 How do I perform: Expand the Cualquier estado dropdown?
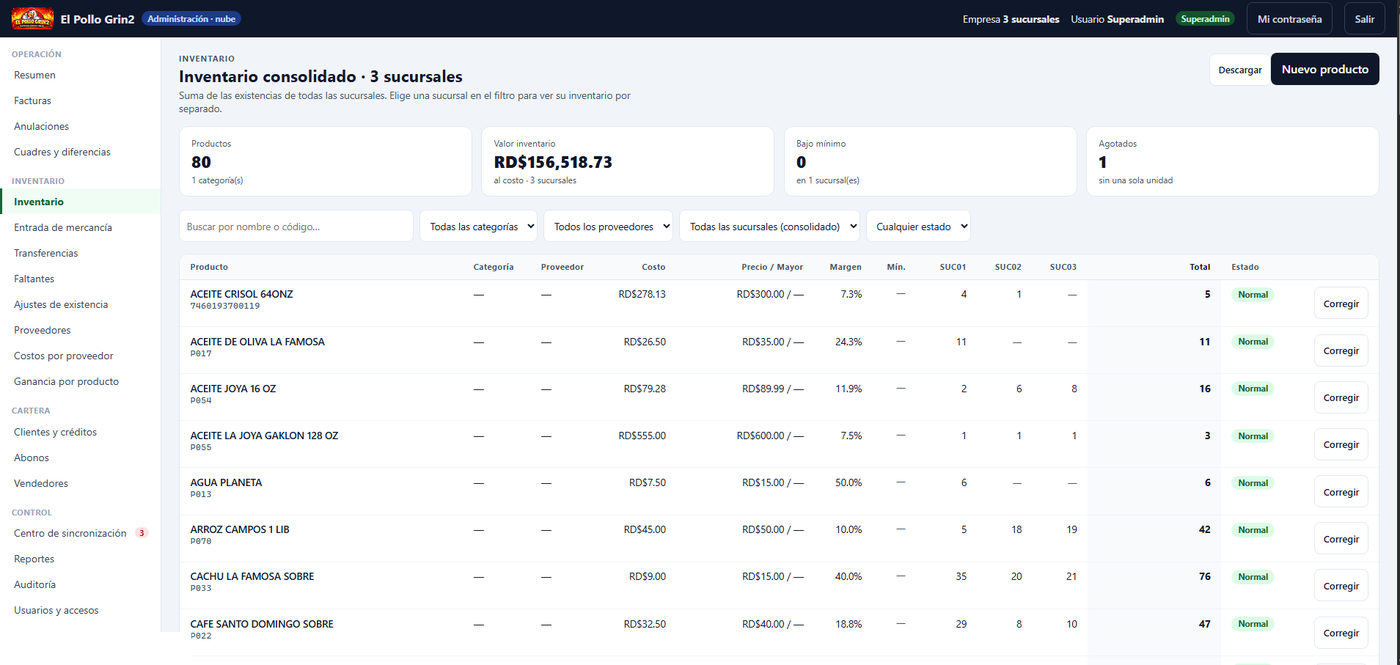(918, 226)
